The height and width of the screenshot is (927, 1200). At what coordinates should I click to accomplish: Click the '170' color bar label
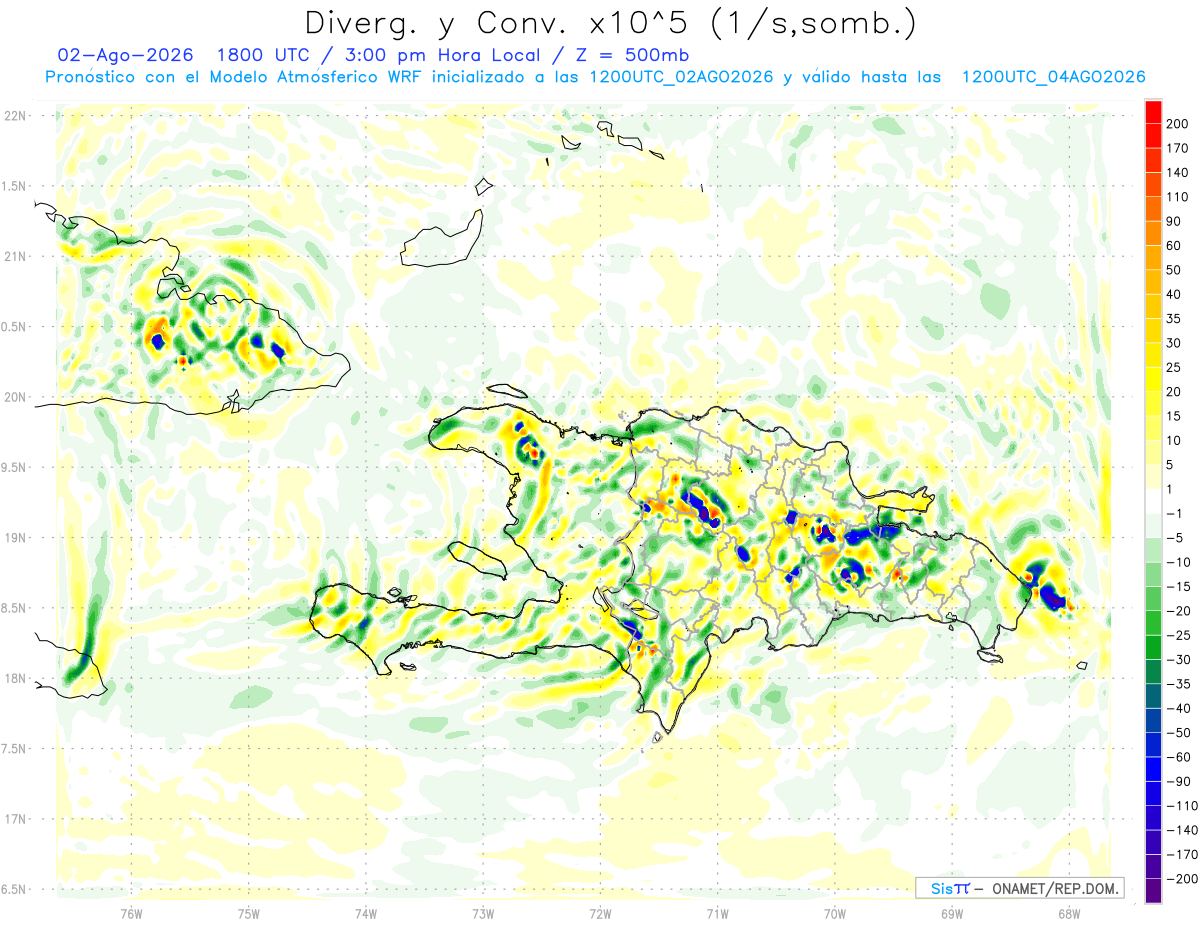[x=1178, y=148]
